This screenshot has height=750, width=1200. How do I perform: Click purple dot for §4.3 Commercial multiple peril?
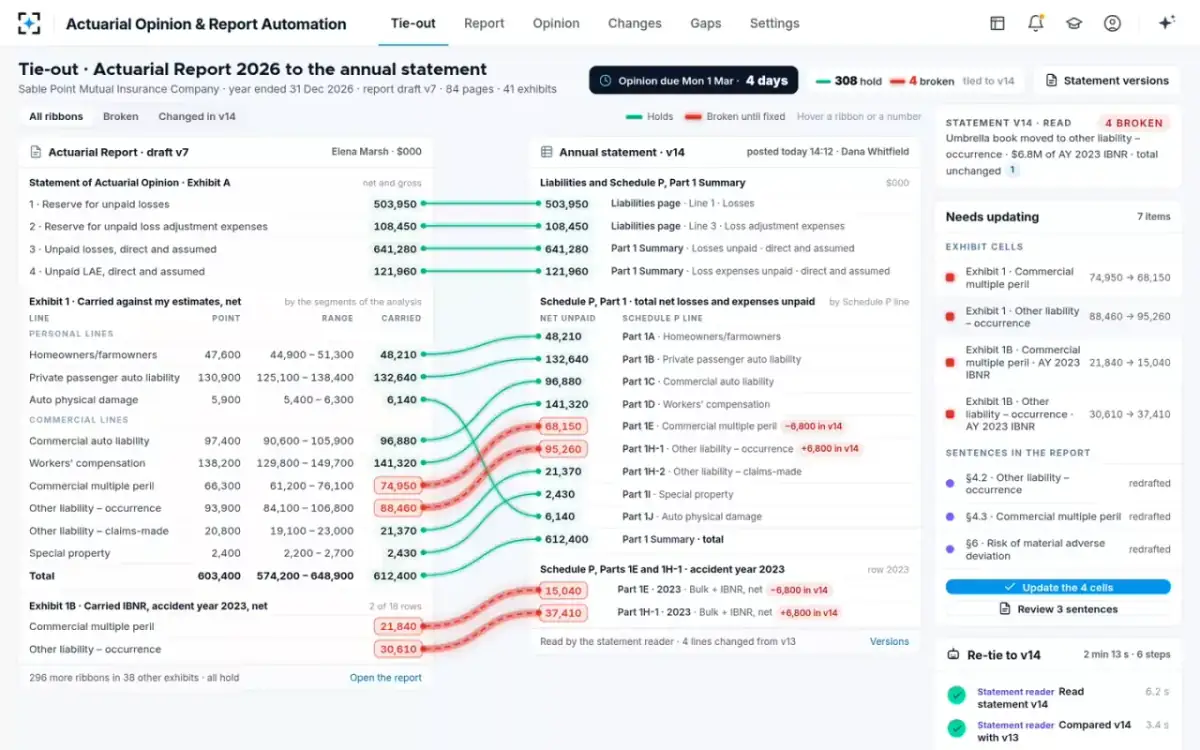click(x=950, y=517)
